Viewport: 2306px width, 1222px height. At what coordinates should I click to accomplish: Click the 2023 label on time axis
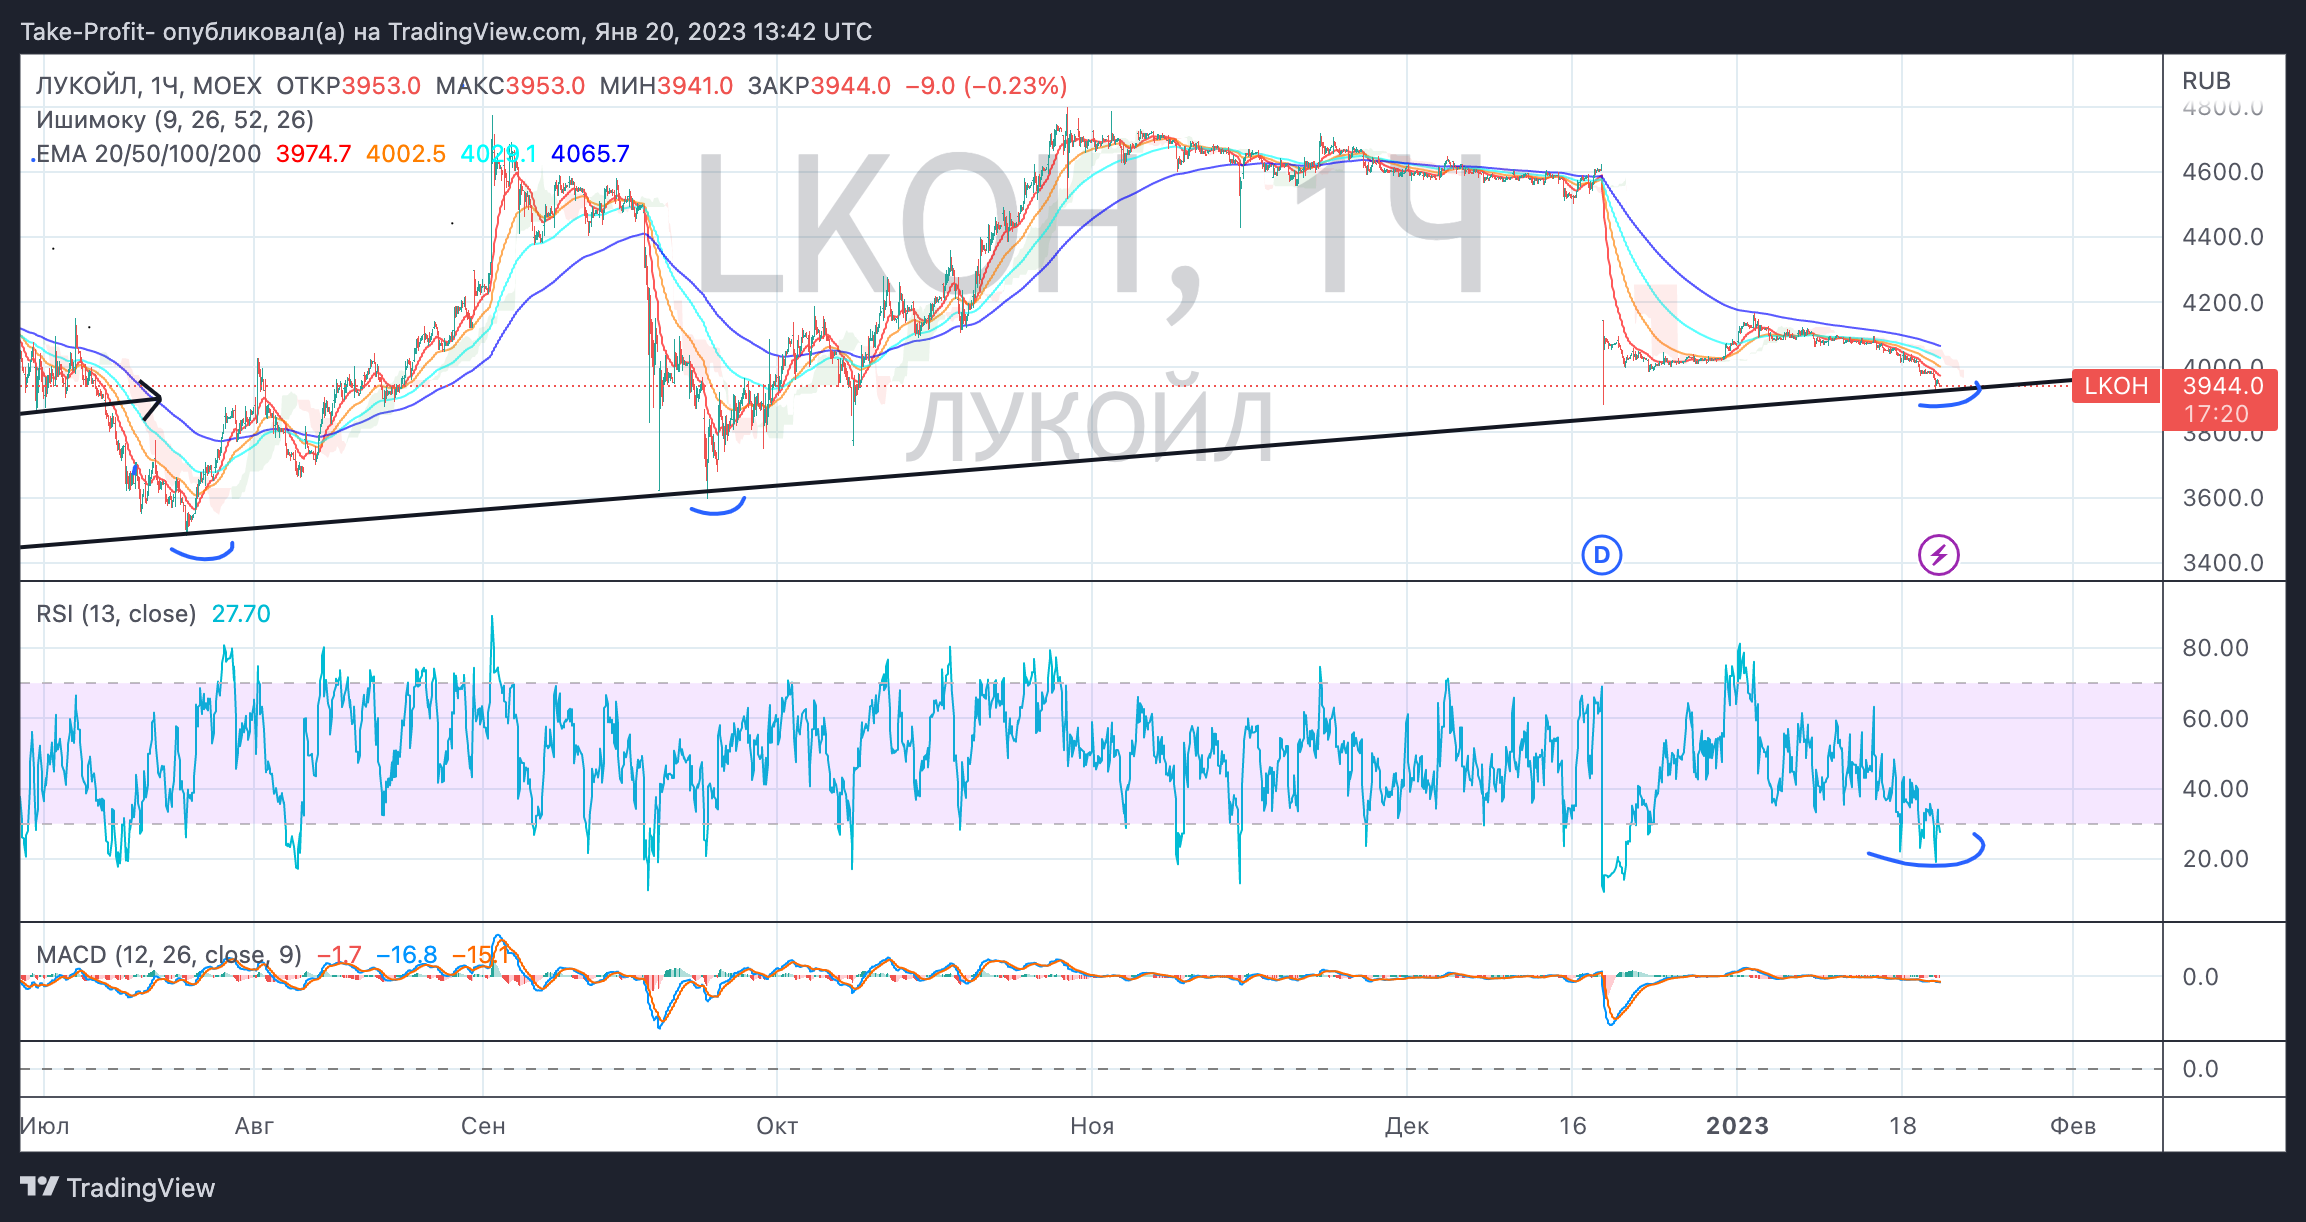1737,1126
